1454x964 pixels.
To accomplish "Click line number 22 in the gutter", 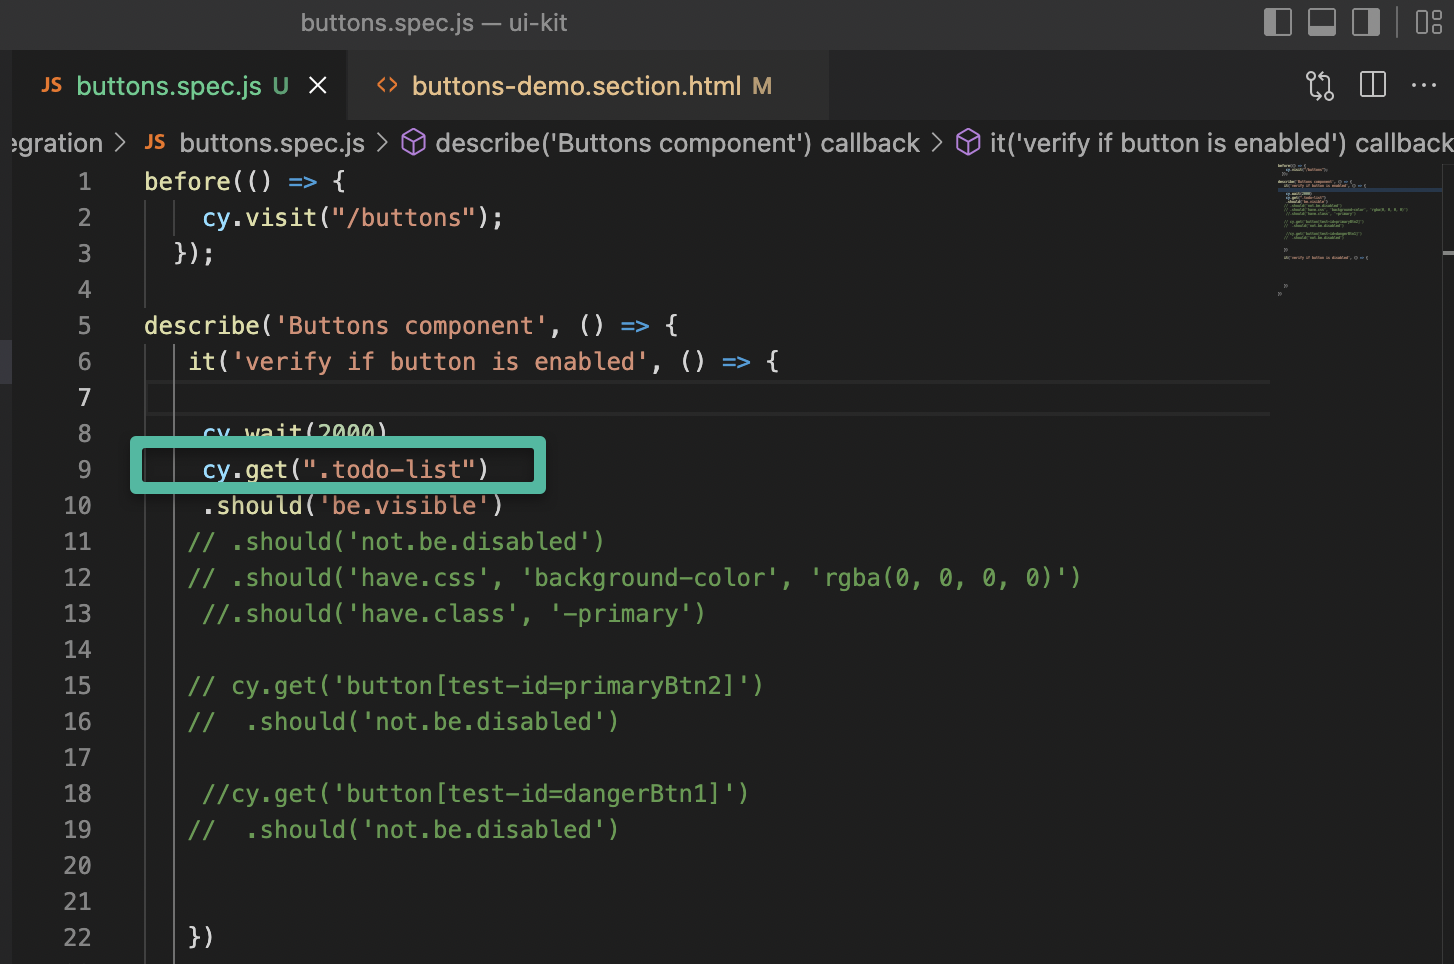I will [x=78, y=938].
